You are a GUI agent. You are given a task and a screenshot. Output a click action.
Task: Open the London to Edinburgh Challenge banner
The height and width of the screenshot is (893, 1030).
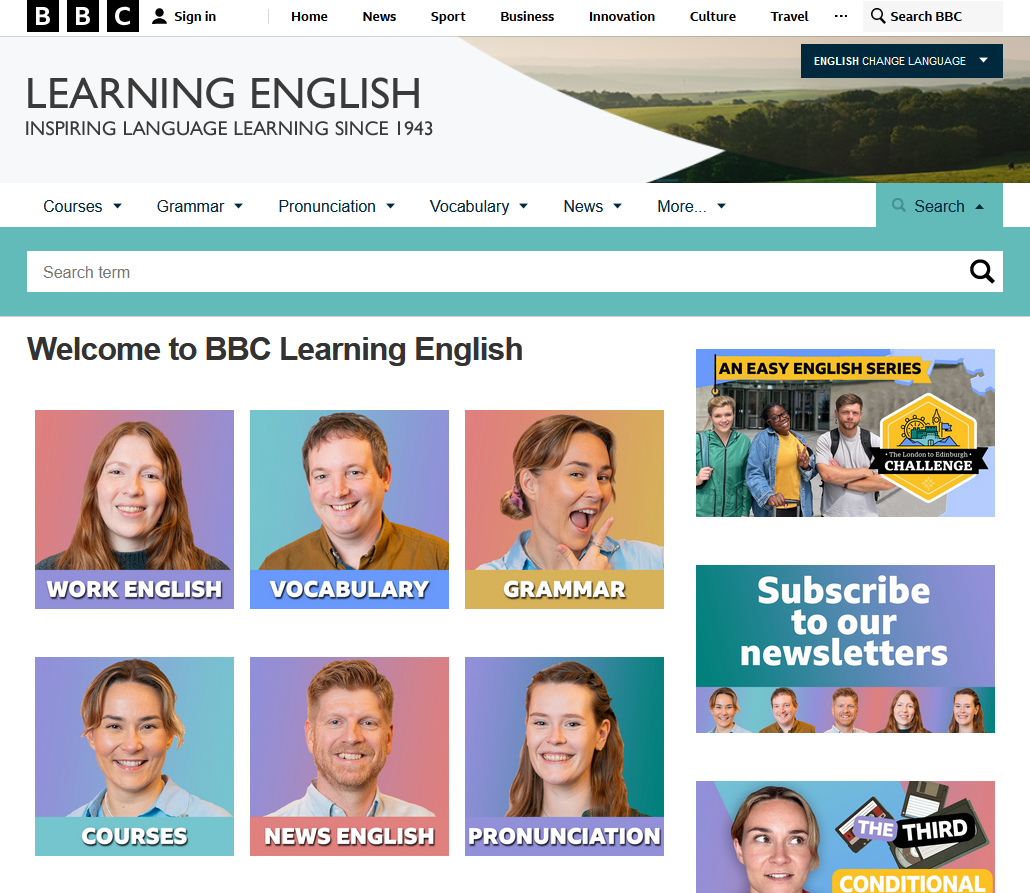845,432
